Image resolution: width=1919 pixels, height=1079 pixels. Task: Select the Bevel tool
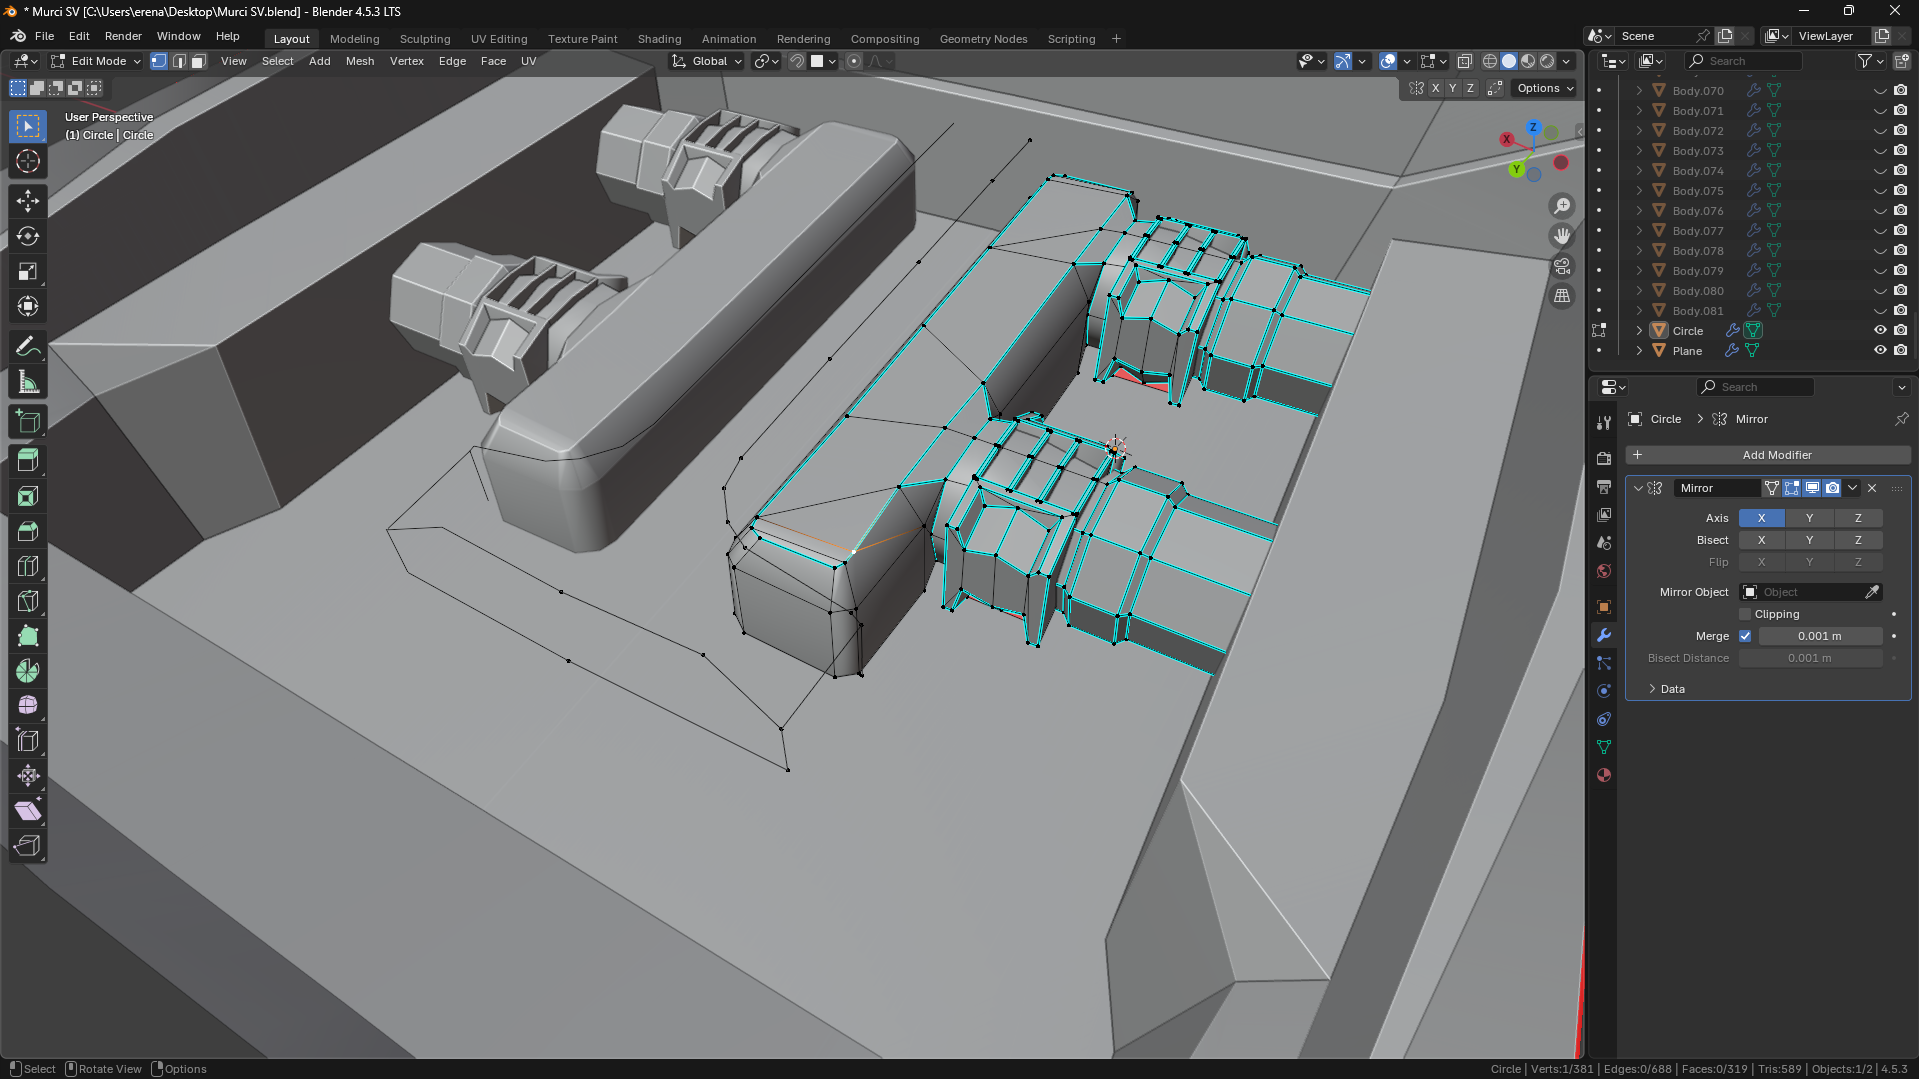28,531
